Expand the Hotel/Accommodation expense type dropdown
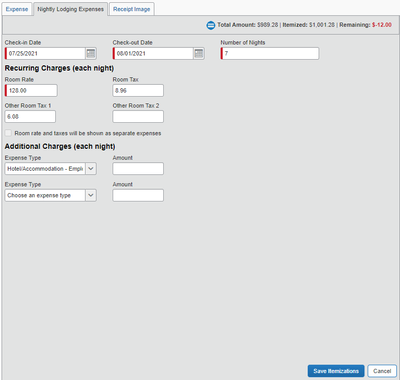400x380 pixels. coord(91,169)
